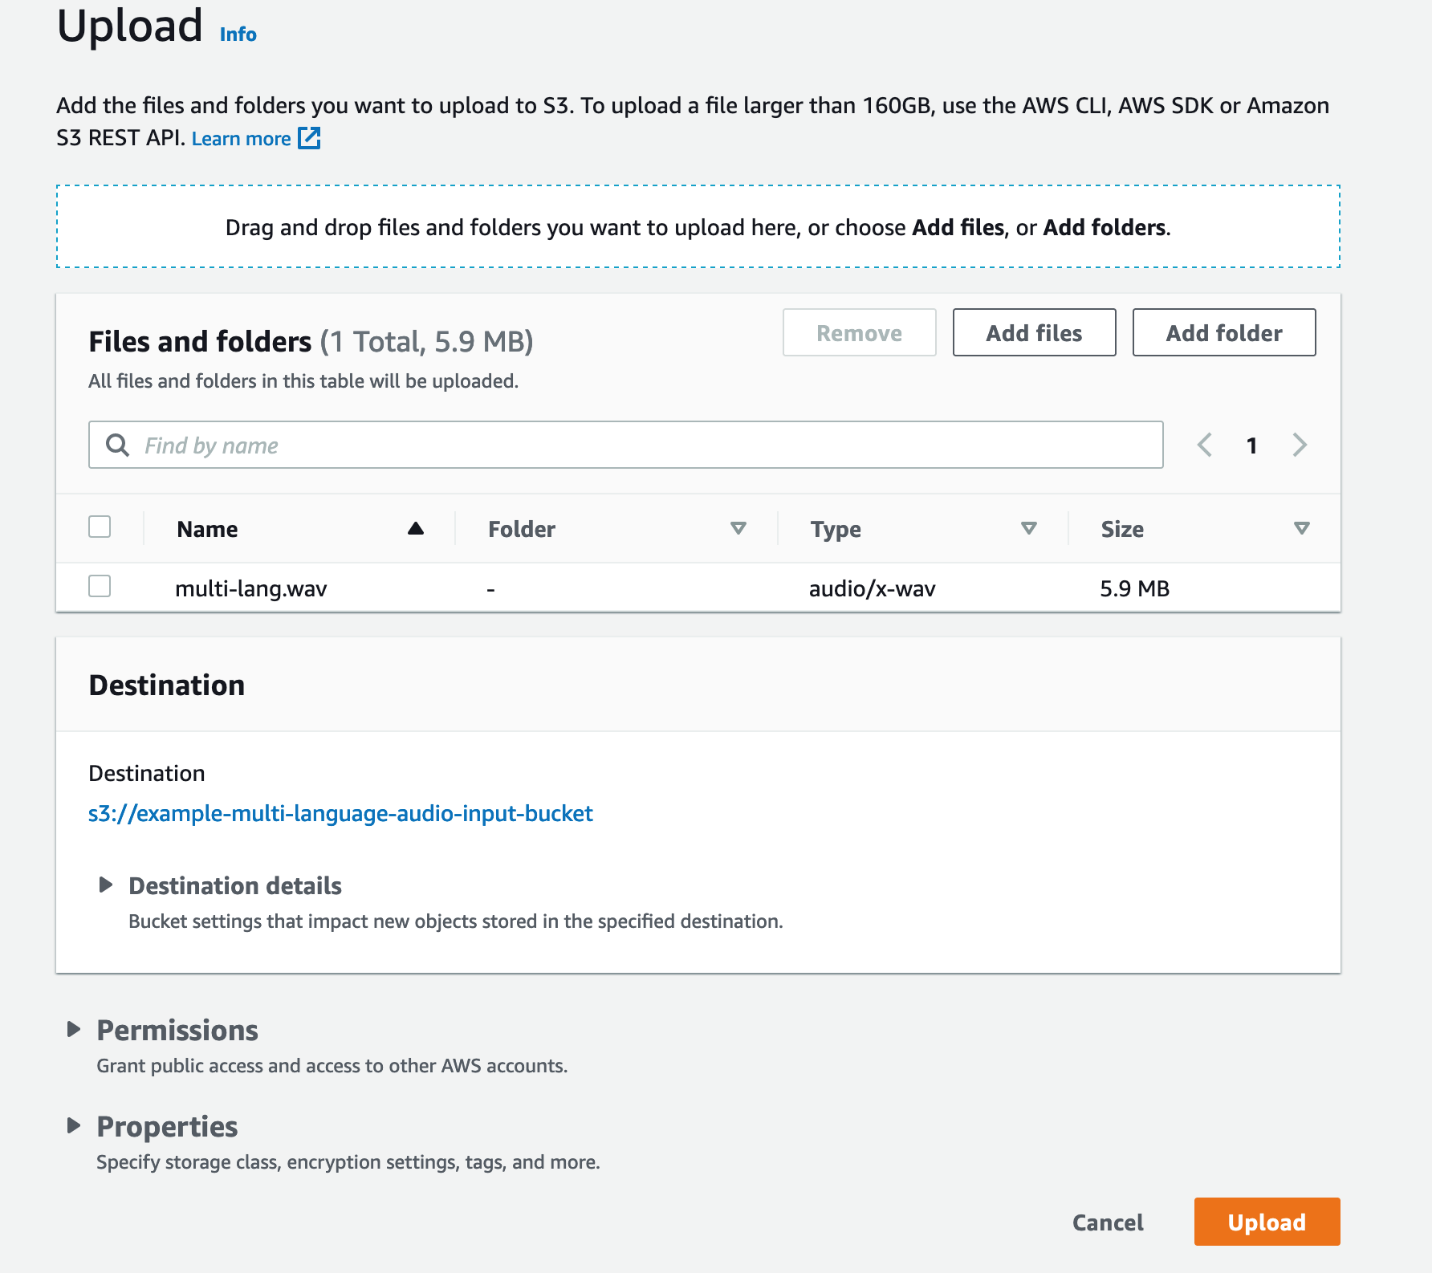The height and width of the screenshot is (1273, 1432).
Task: Cancel the upload
Action: click(x=1107, y=1222)
